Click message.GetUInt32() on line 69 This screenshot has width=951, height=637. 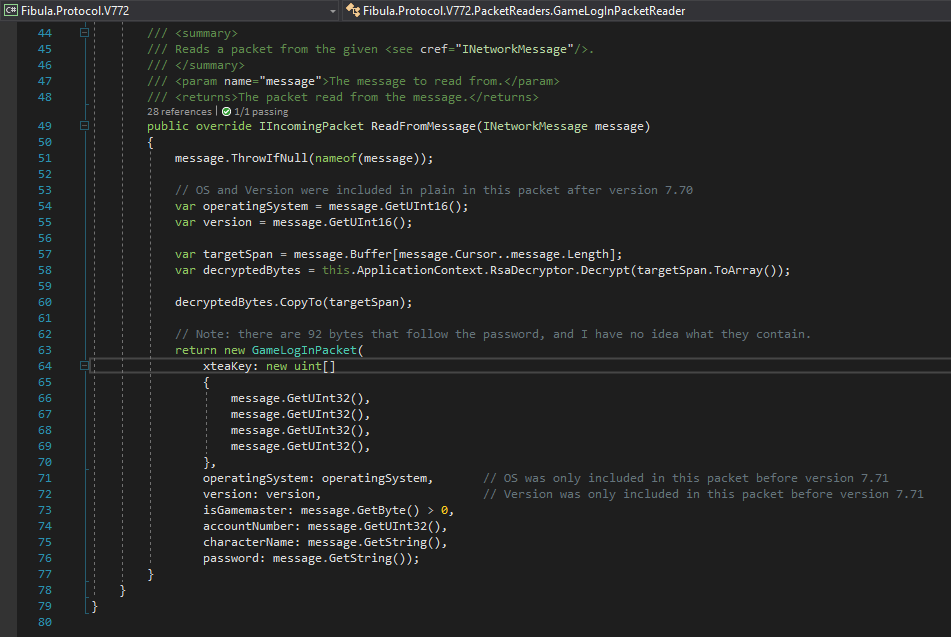[297, 446]
